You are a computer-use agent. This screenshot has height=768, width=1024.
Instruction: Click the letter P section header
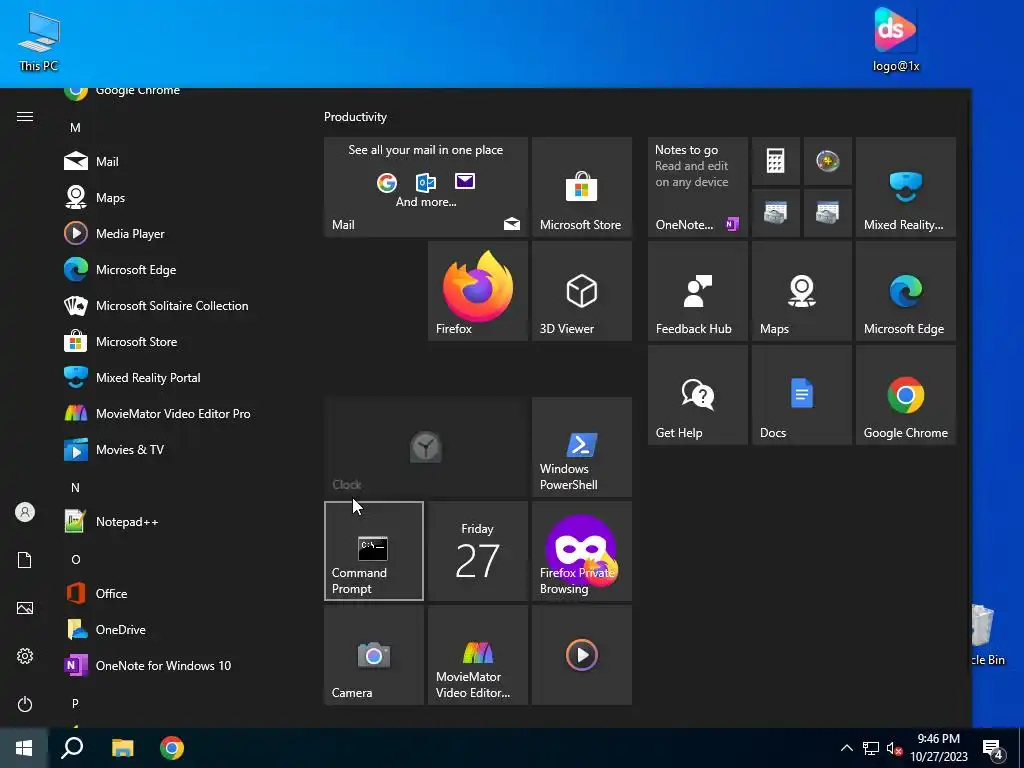[75, 703]
